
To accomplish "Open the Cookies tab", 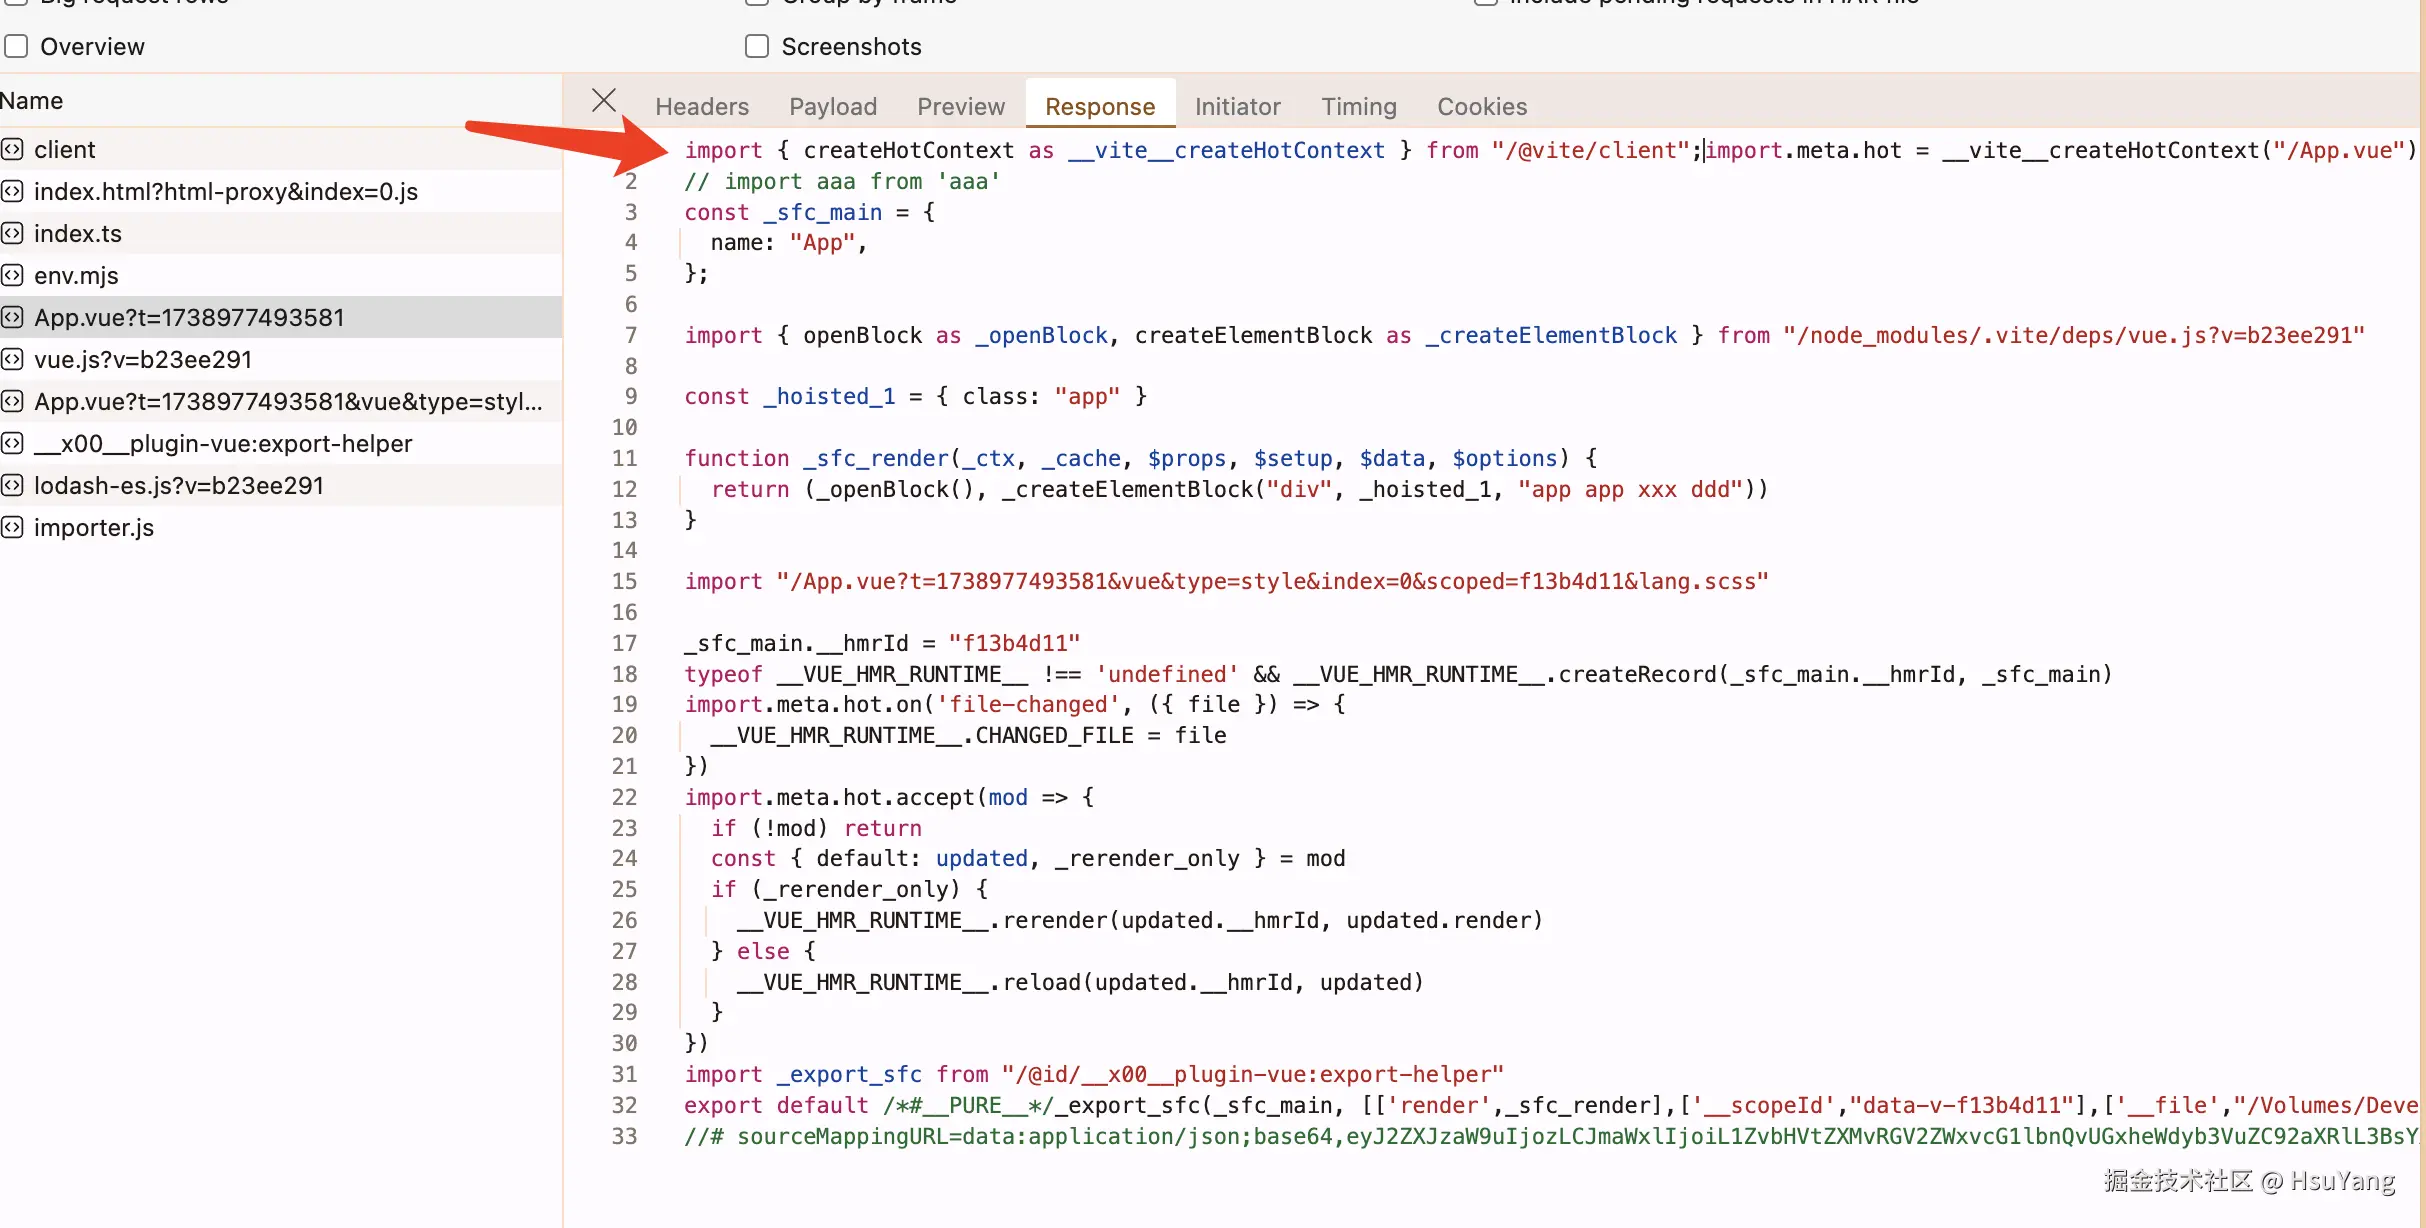I will (1481, 107).
